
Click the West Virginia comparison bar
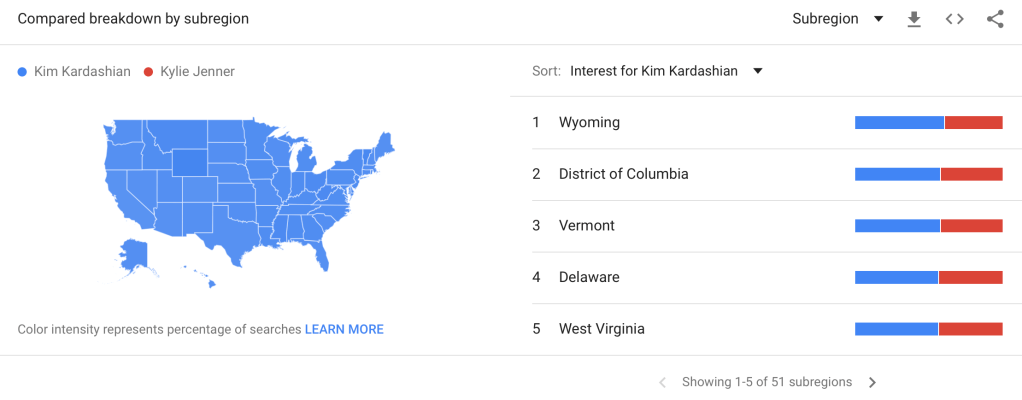coord(928,329)
